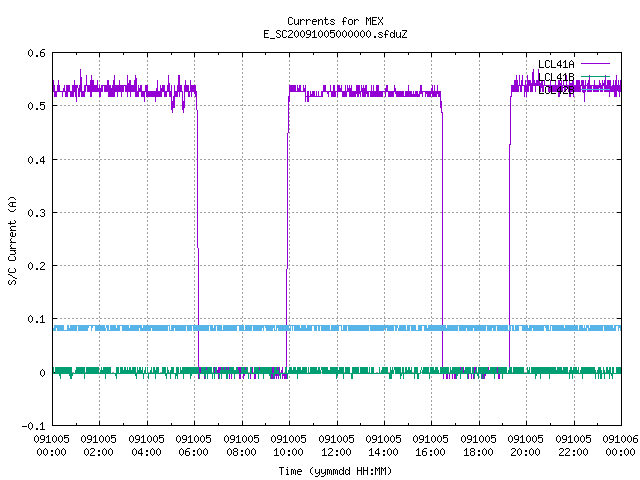Click the '091005 08:00' x-axis tick label
The image size is (640, 480).
coord(241,445)
